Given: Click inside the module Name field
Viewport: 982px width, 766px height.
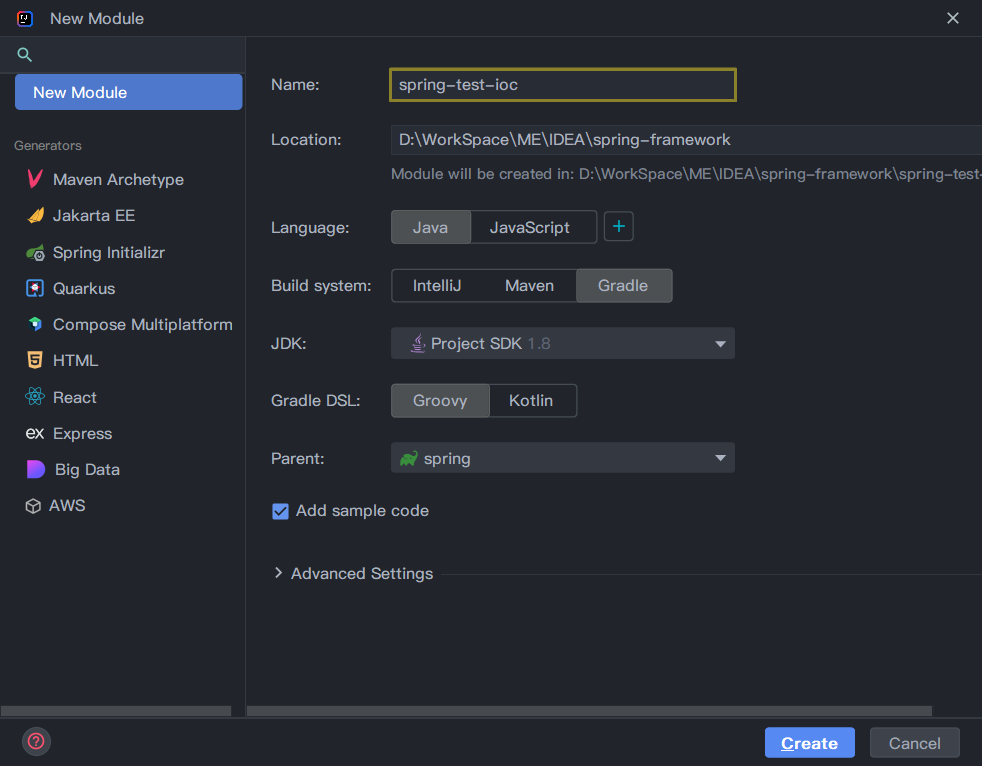Looking at the screenshot, I should 562,85.
